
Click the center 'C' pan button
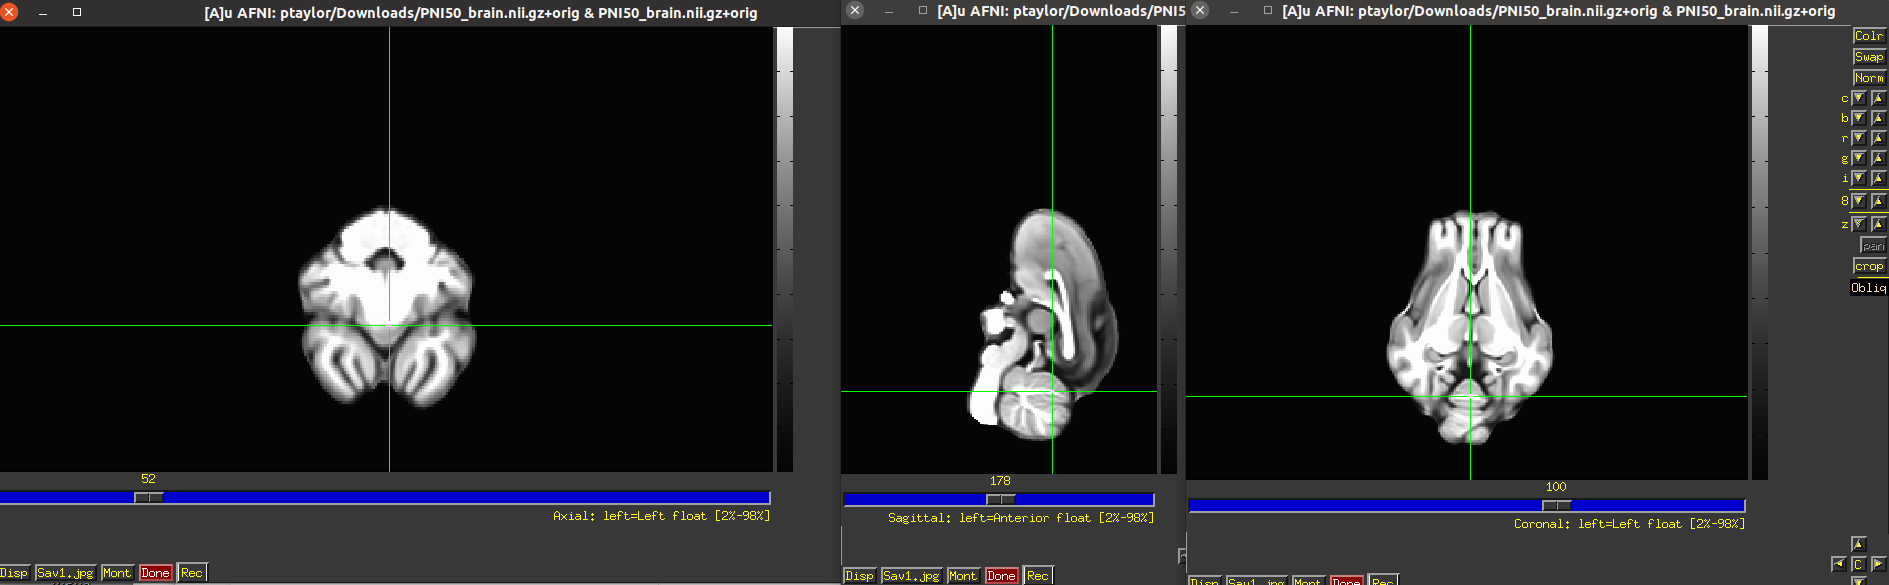pyautogui.click(x=1858, y=564)
